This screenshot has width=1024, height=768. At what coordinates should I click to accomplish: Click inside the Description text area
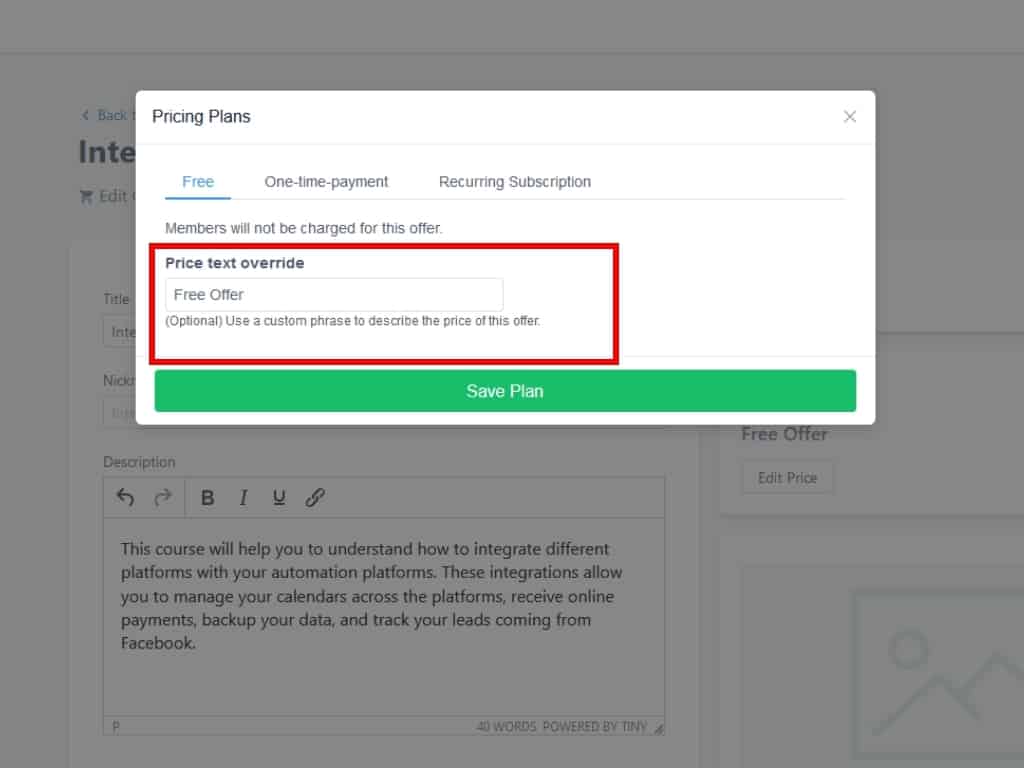click(x=383, y=620)
